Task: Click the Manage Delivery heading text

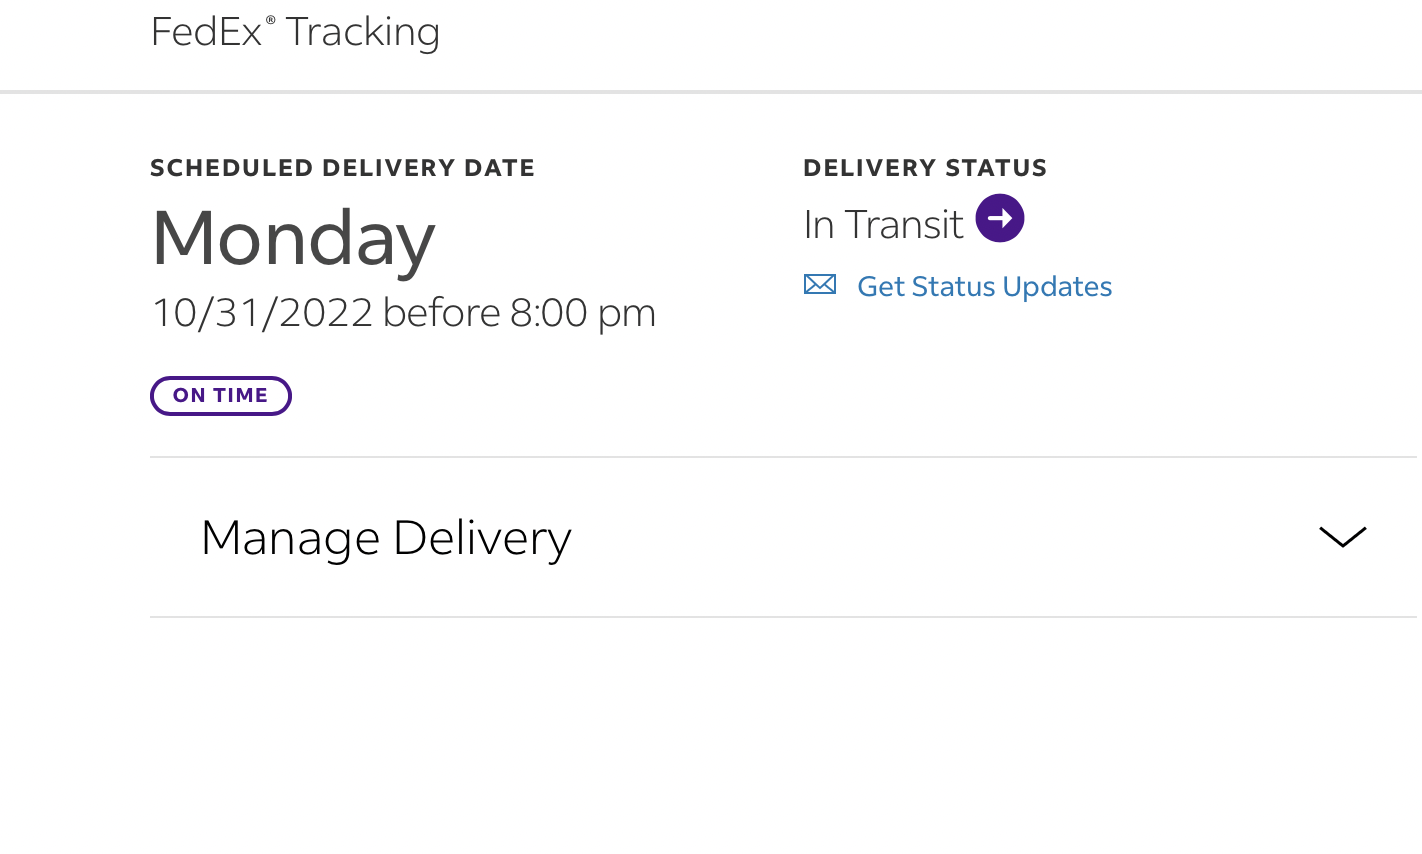Action: 386,538
